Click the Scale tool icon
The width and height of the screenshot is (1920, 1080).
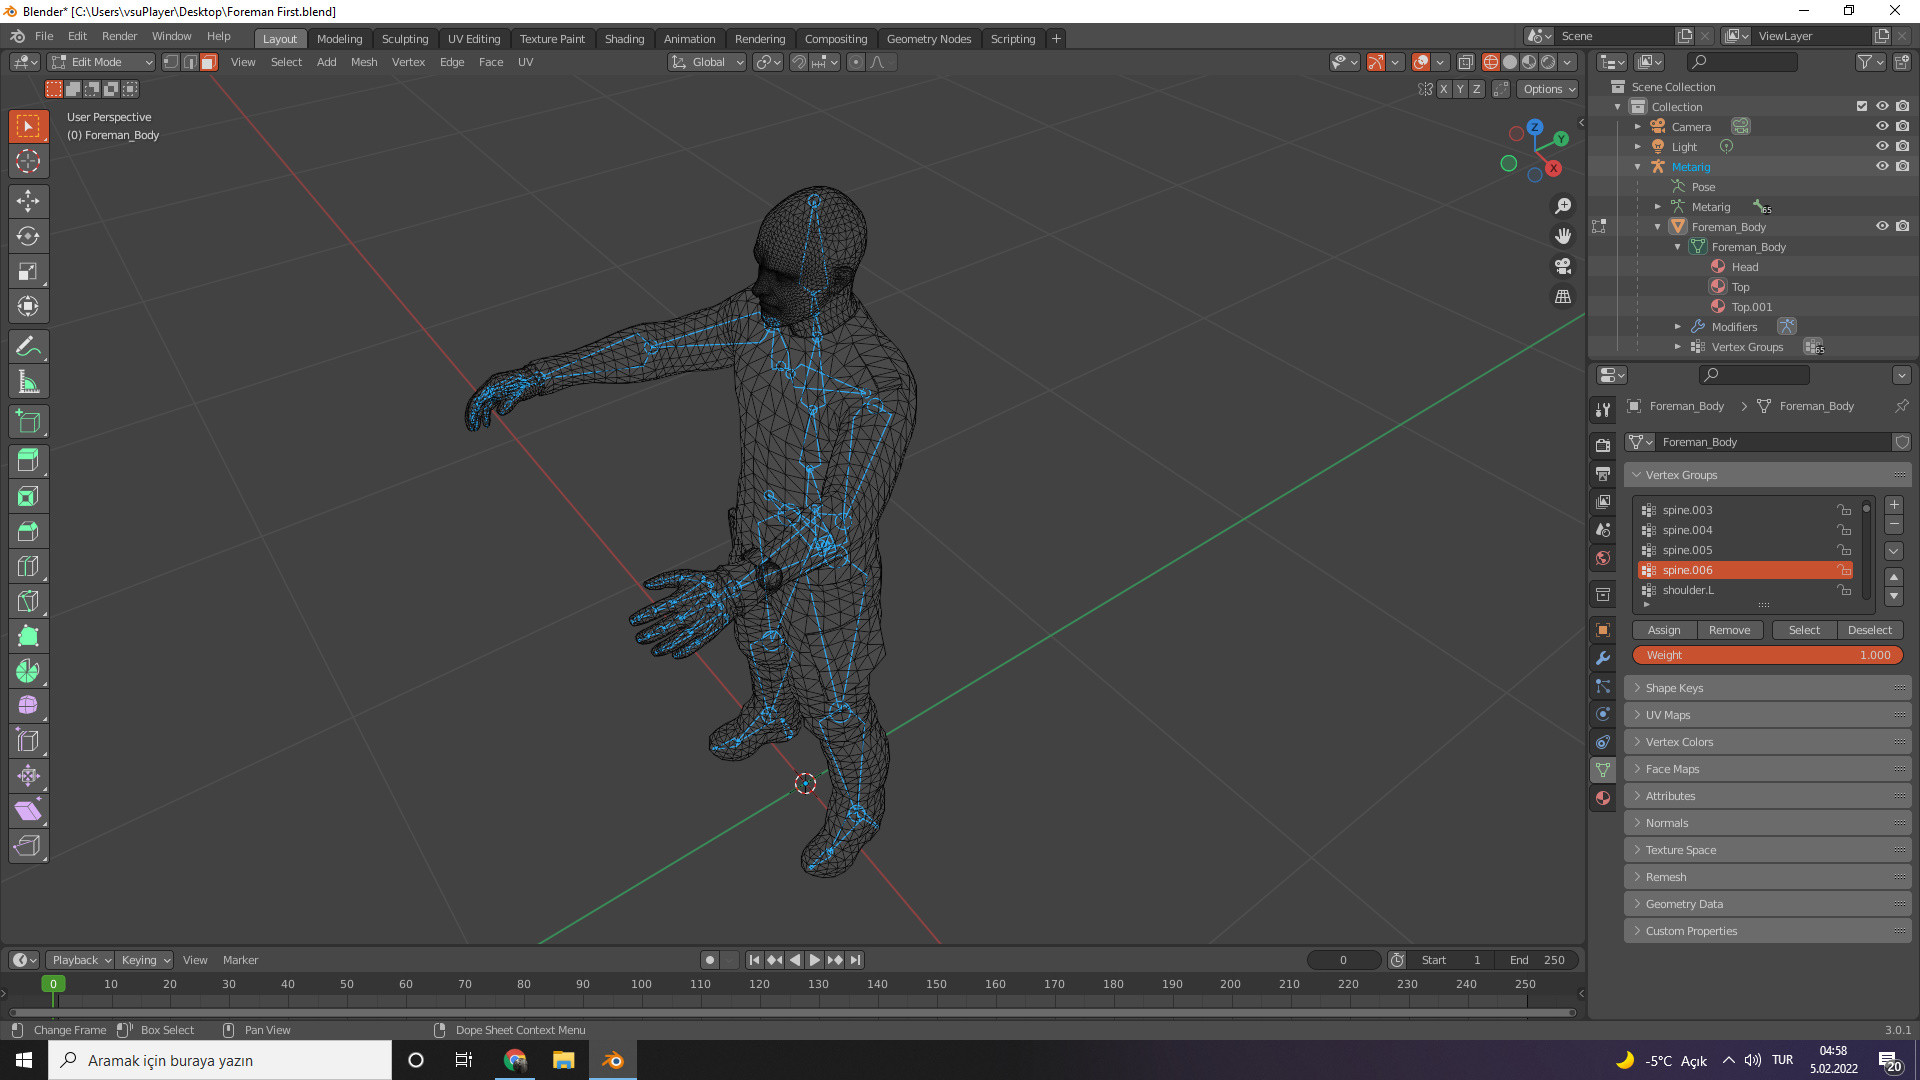pos(29,272)
